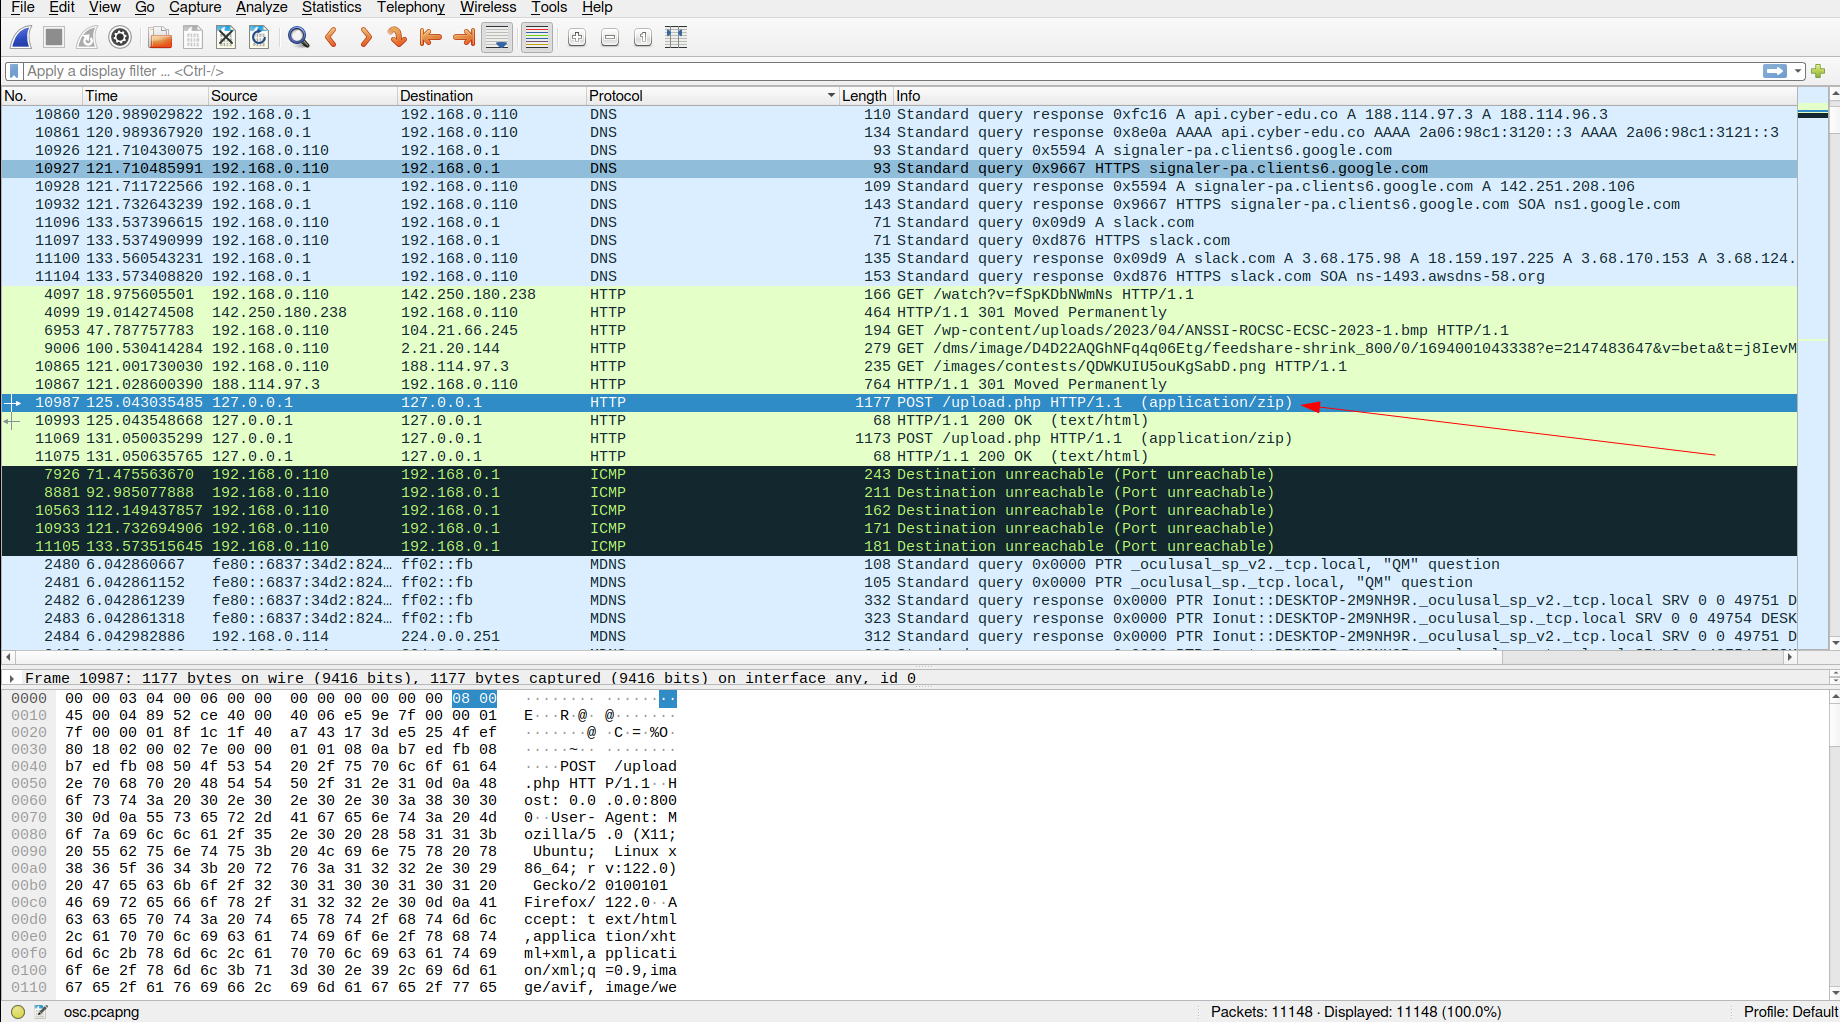The height and width of the screenshot is (1022, 1840).
Task: Jump to the last packet icon
Action: 464,38
